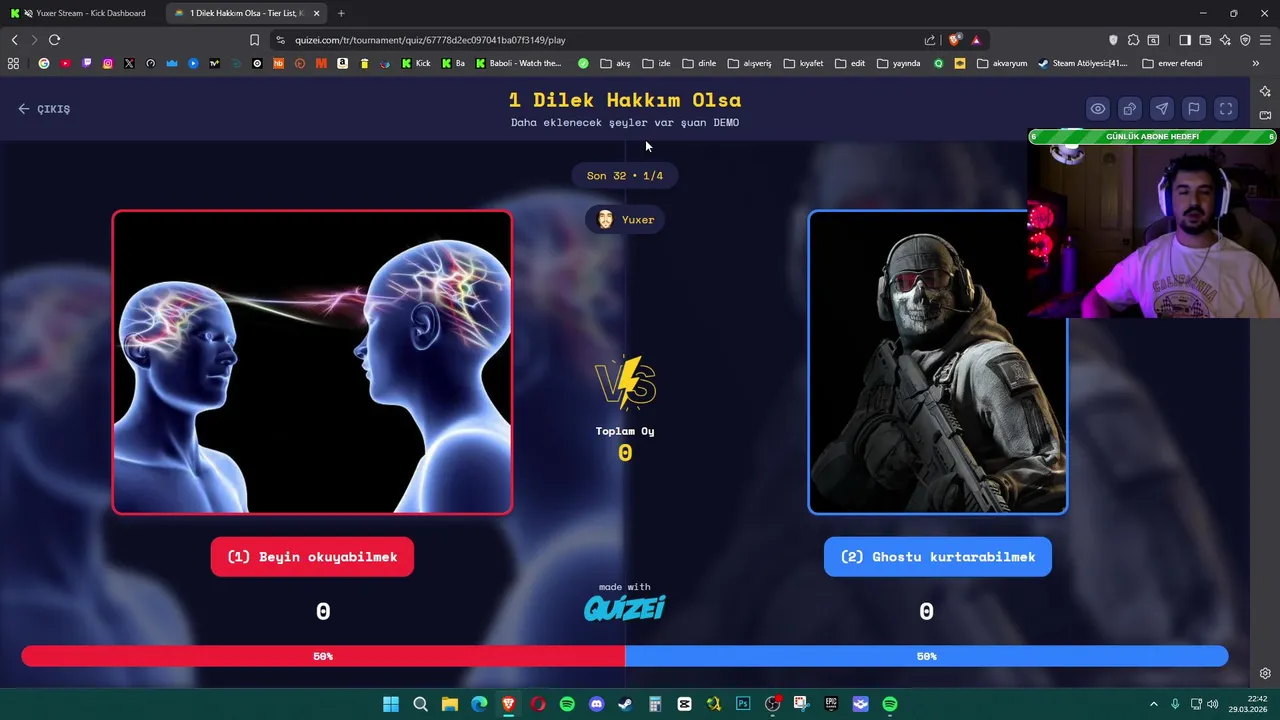Open Calculator from the taskbar

click(x=655, y=704)
